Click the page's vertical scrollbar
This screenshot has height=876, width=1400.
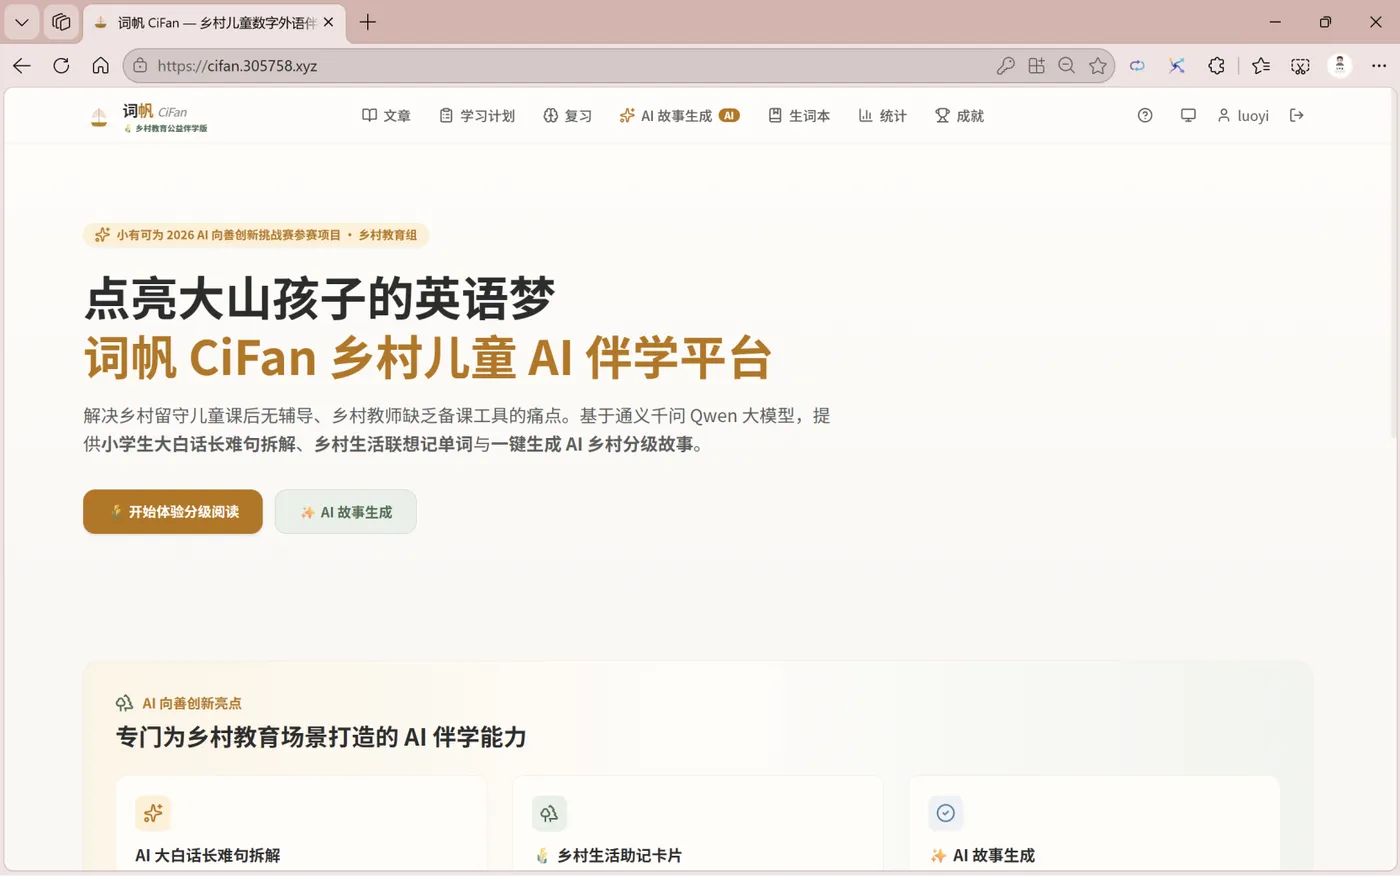point(1392,265)
